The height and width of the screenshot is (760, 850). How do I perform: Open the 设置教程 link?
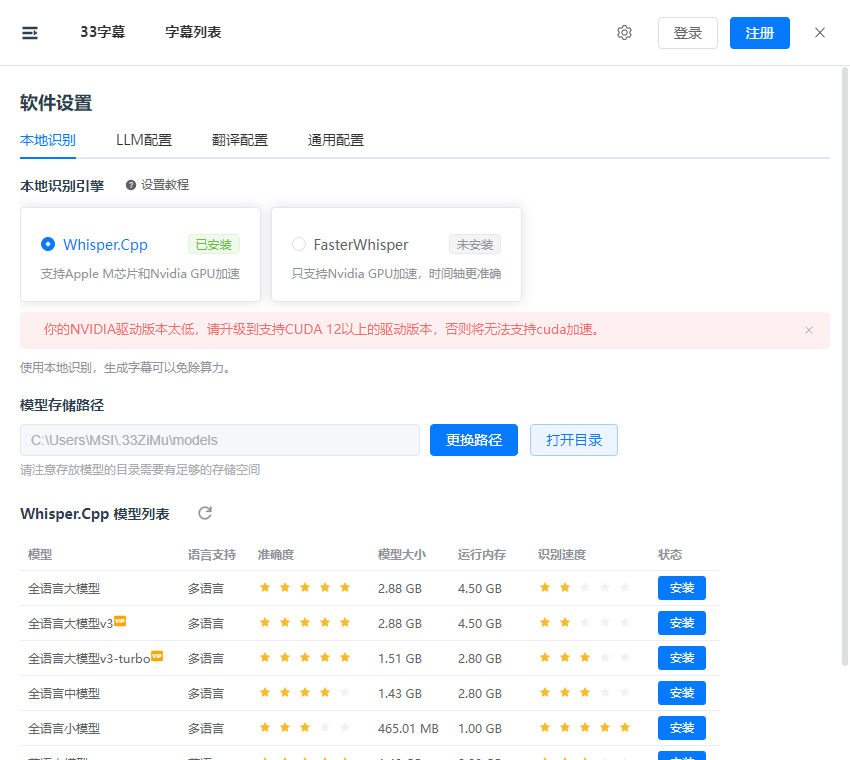(165, 185)
